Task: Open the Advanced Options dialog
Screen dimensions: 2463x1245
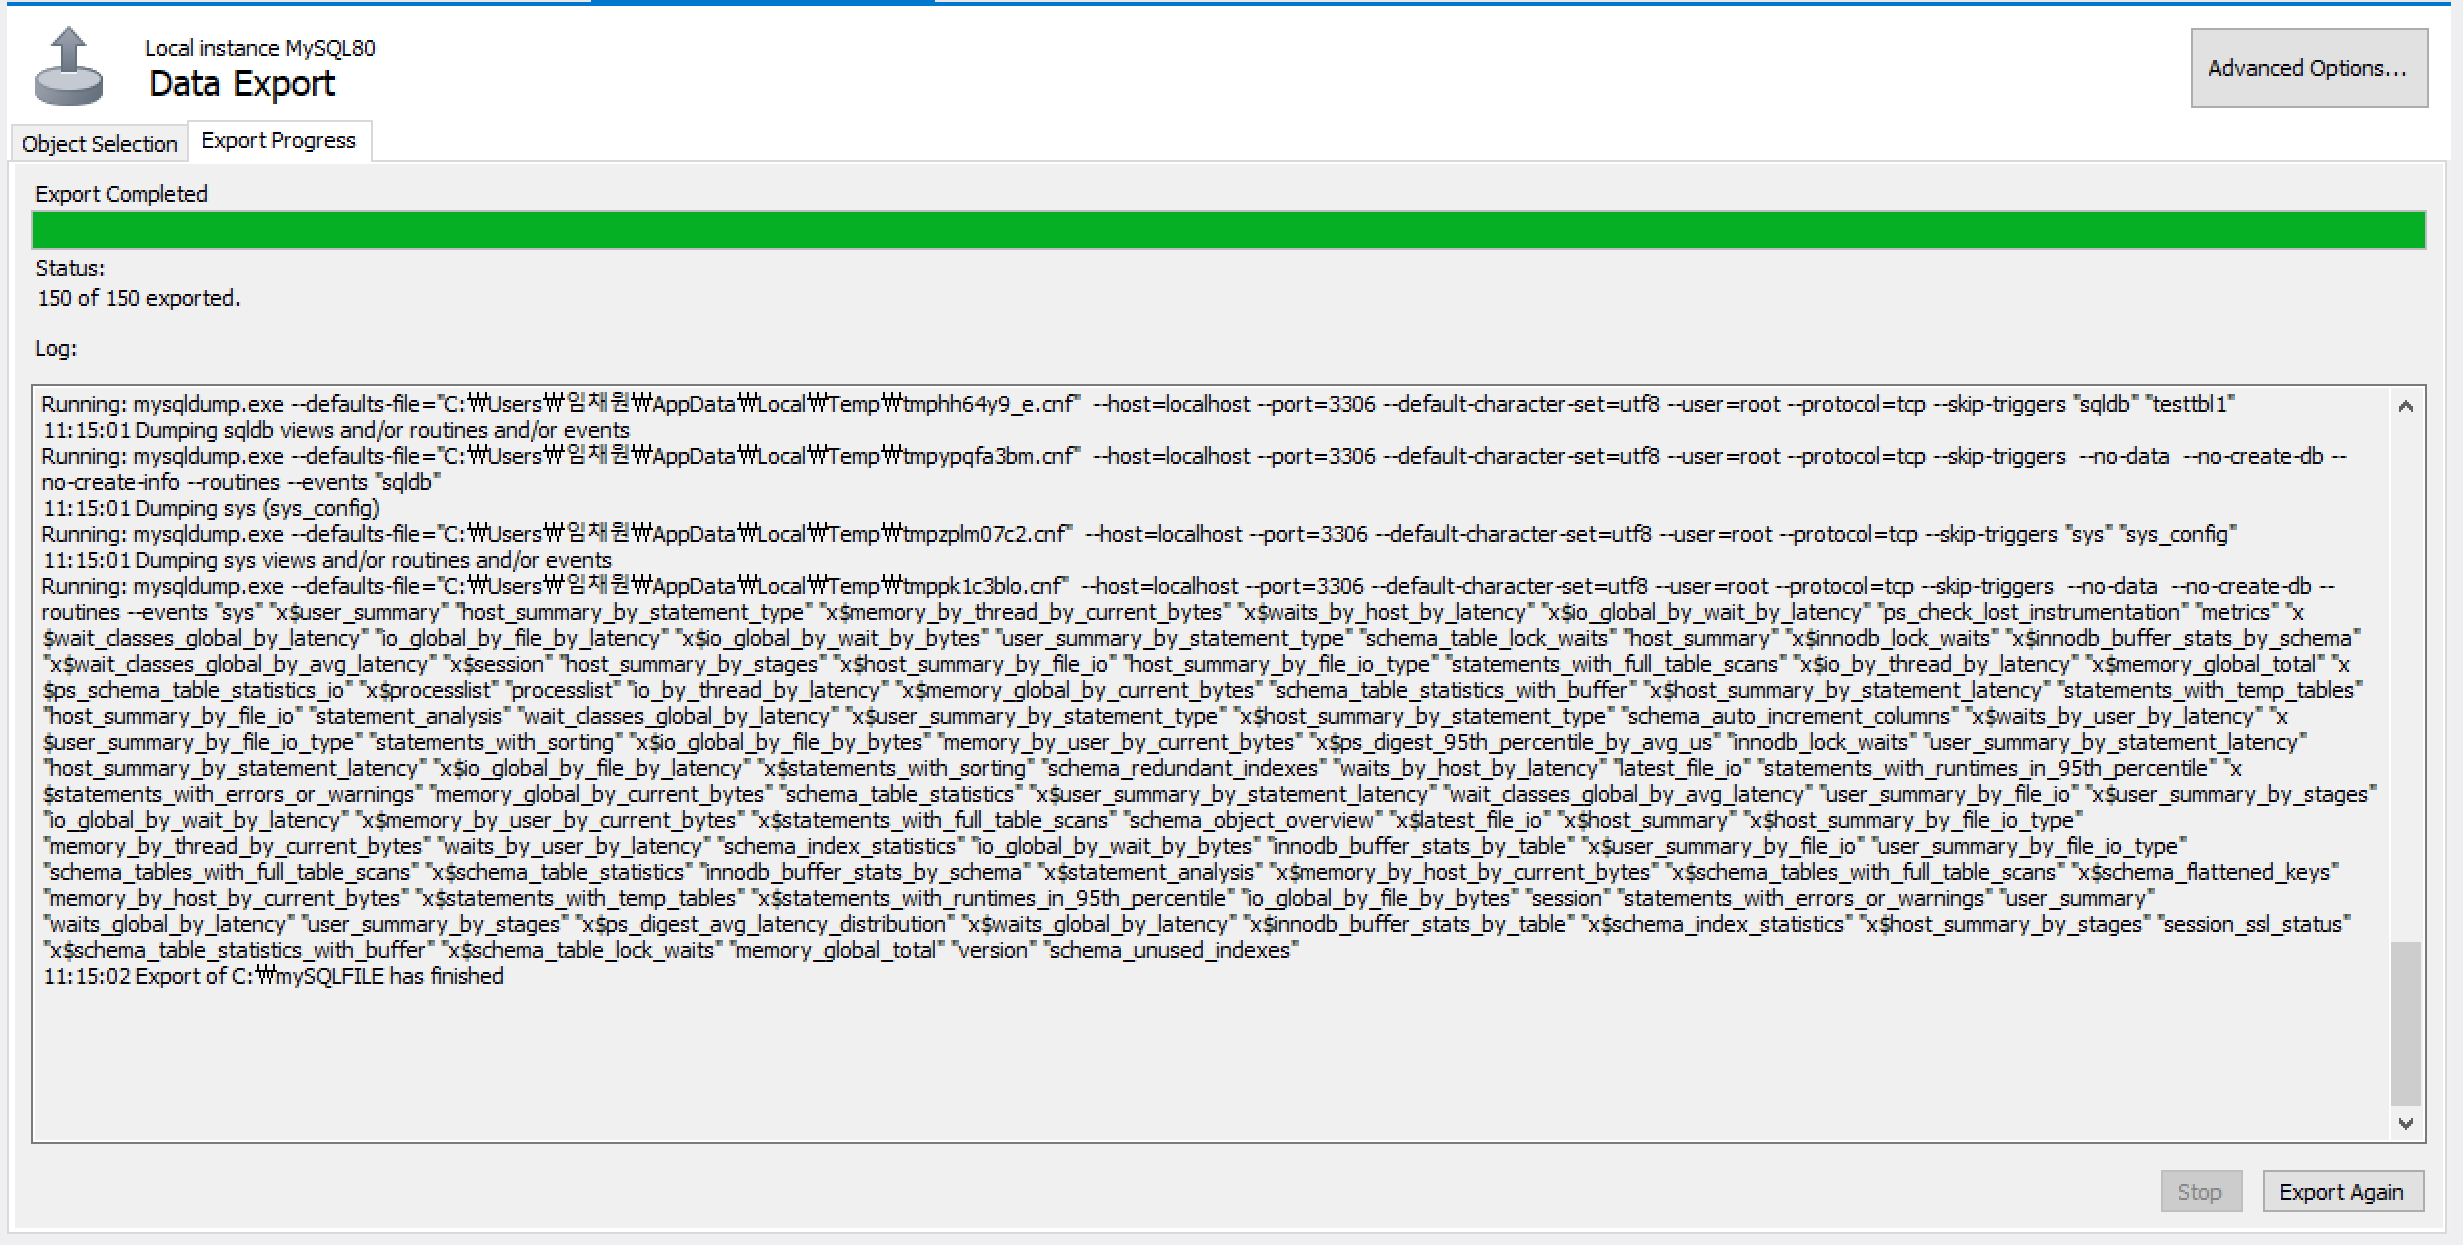Action: coord(2308,68)
